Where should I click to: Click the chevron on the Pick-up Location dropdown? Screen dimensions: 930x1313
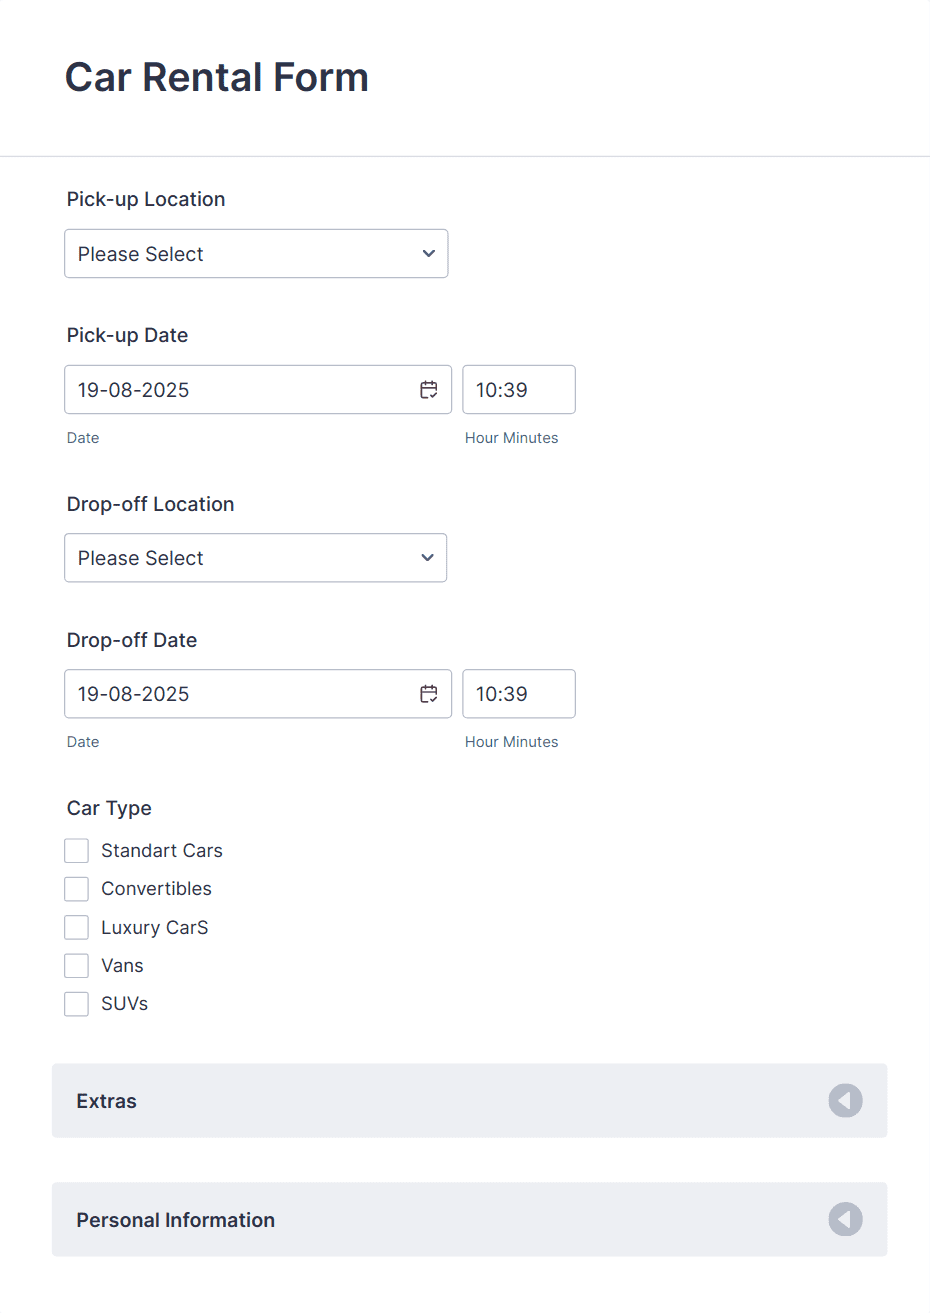point(427,254)
